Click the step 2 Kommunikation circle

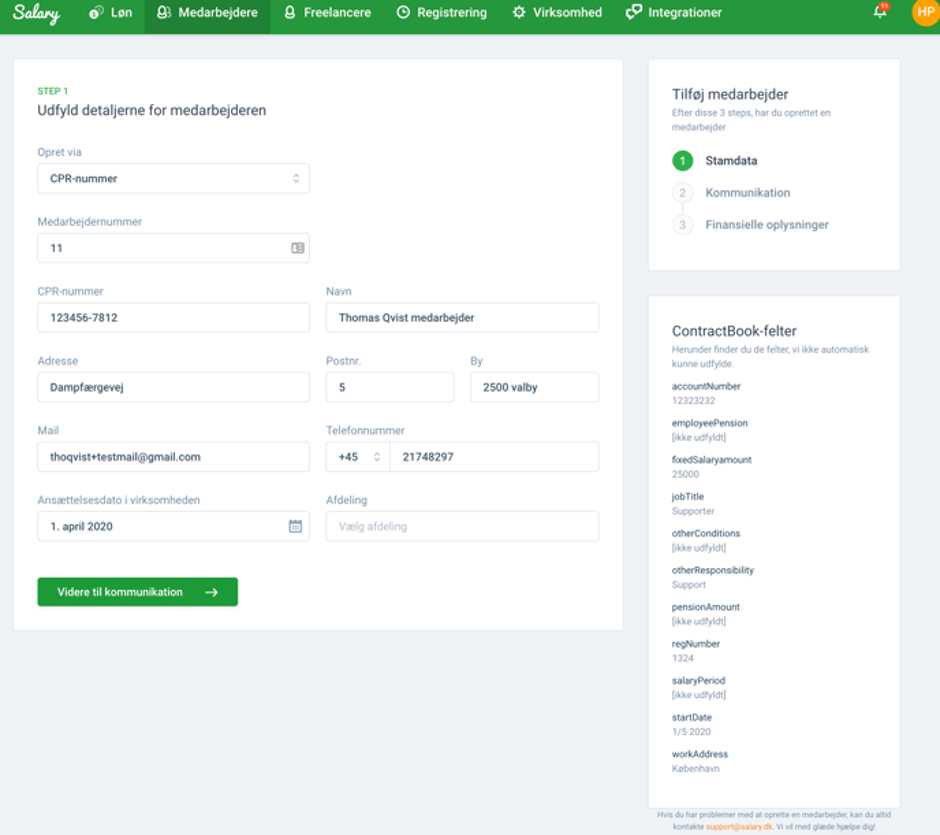(682, 193)
